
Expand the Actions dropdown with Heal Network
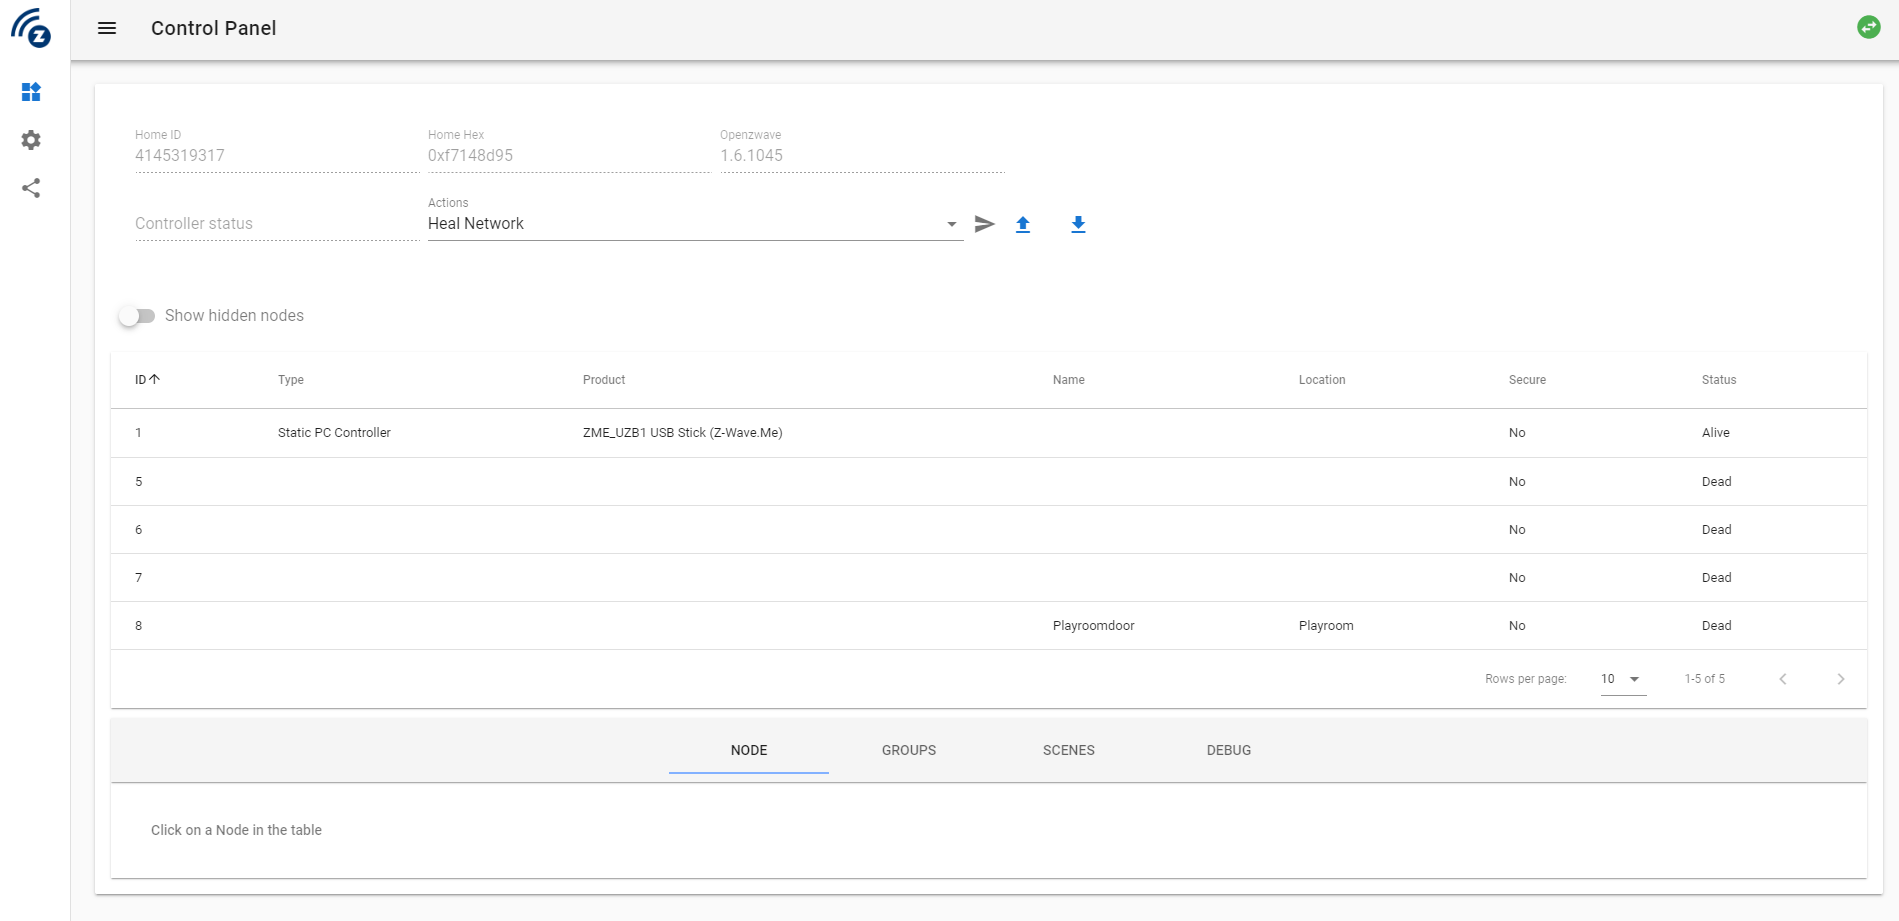(x=695, y=224)
